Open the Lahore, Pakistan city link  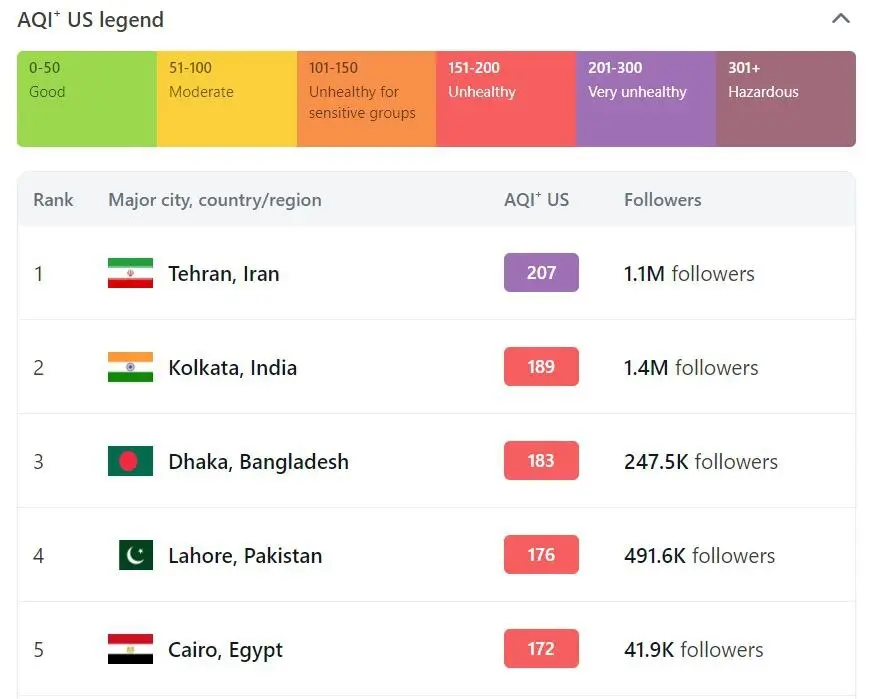245,555
